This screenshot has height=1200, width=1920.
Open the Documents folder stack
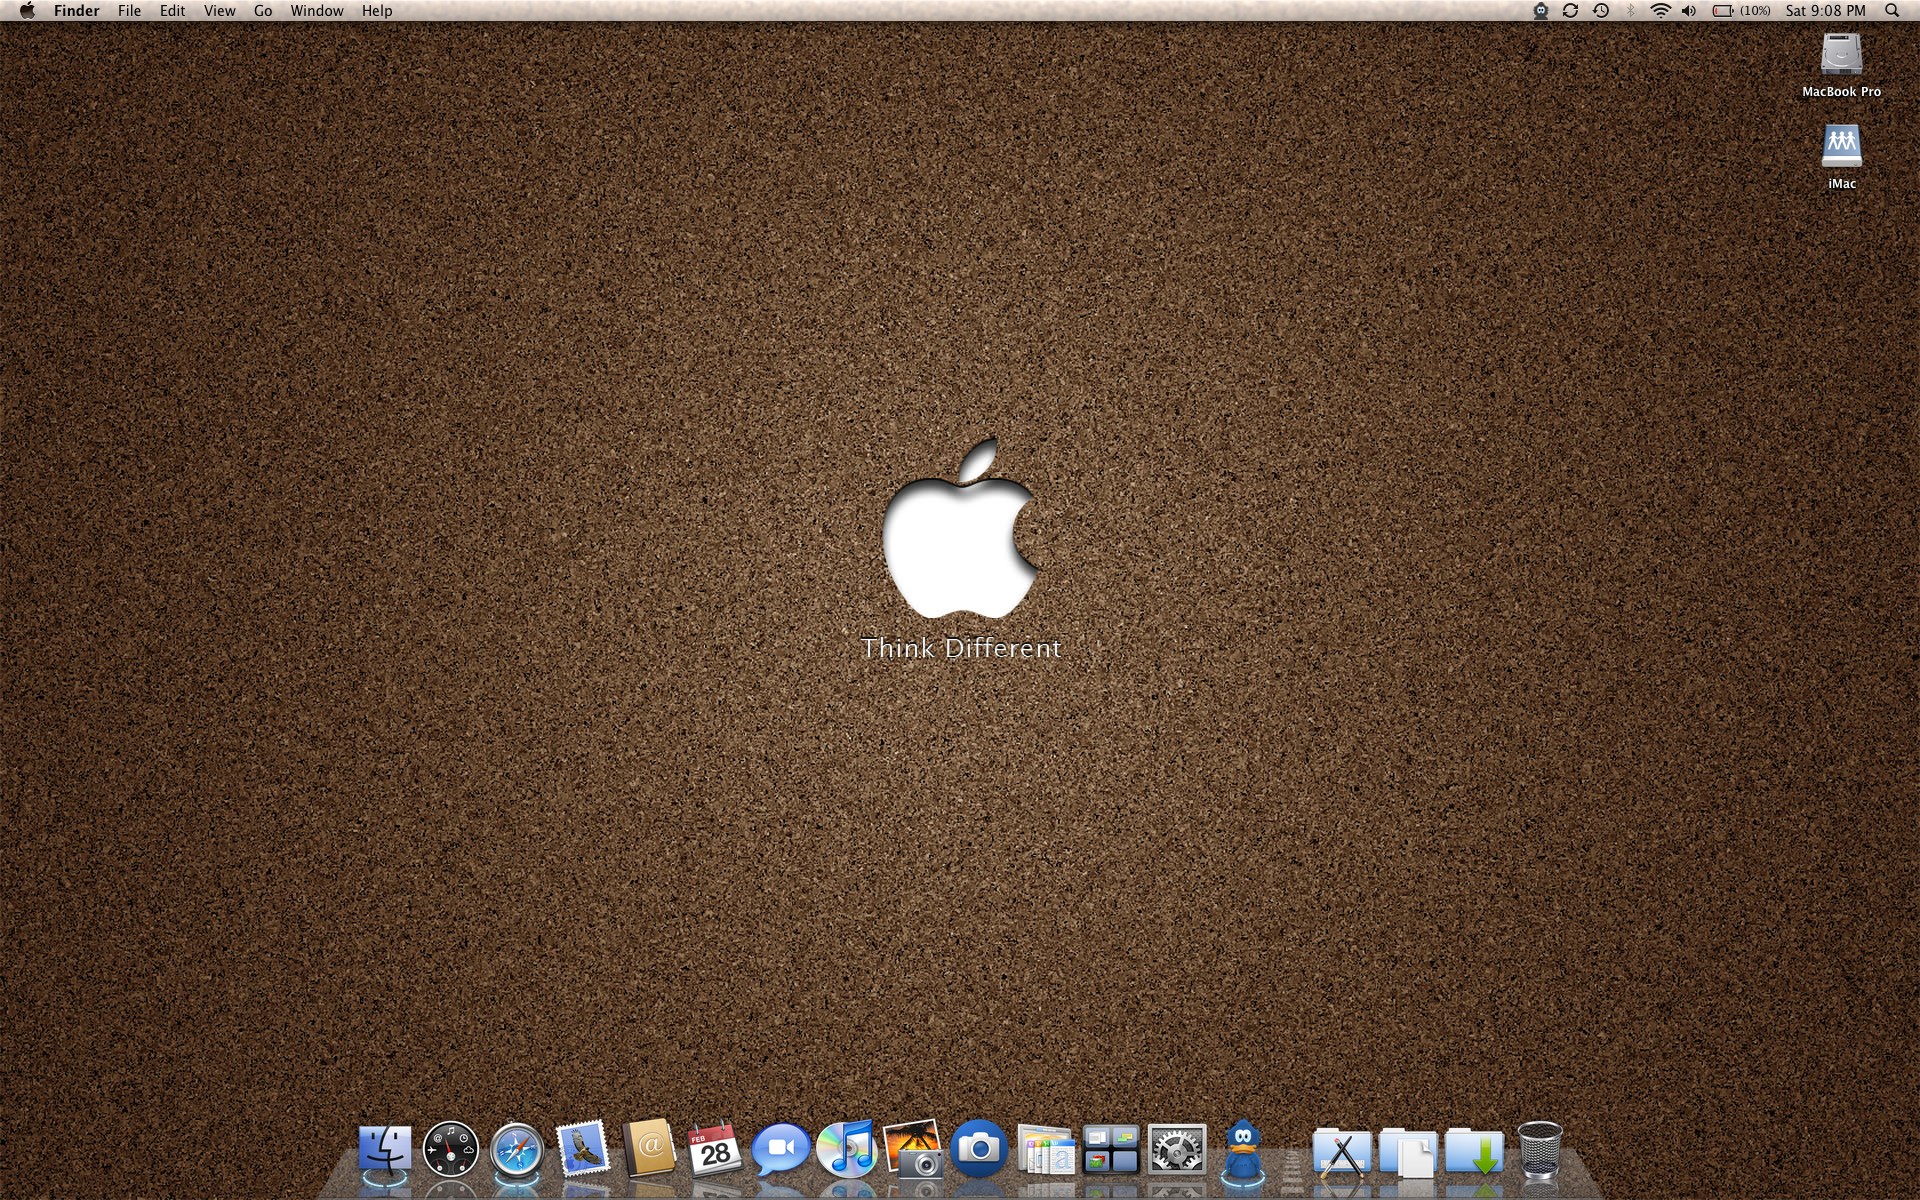point(1408,1152)
